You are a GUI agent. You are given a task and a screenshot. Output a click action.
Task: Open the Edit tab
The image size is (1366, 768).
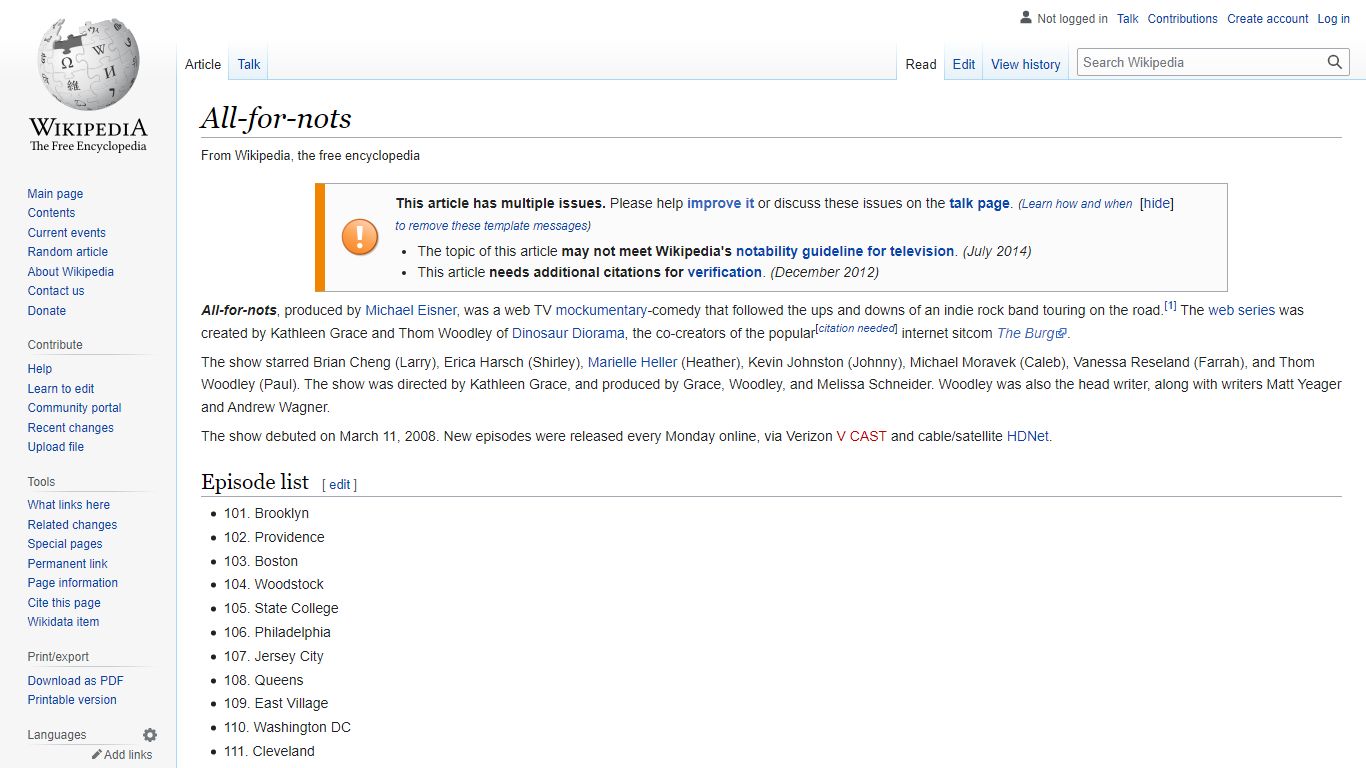[x=964, y=64]
